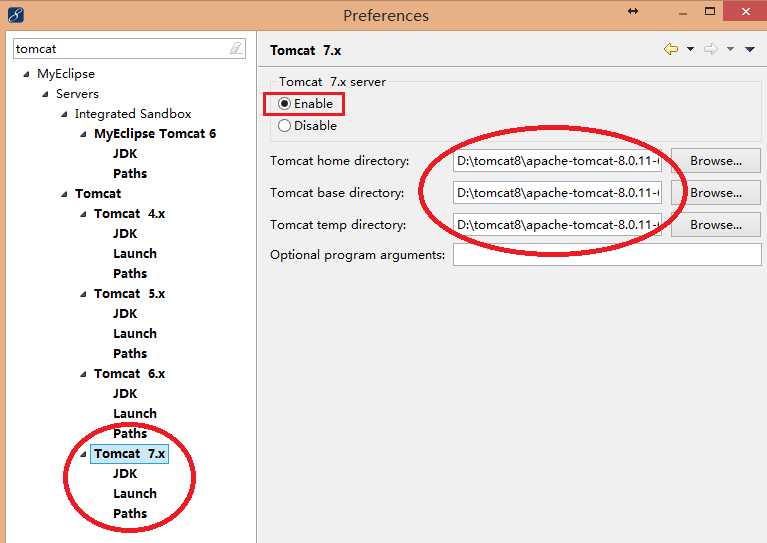Collapse the Tomcat parent node

pyautogui.click(x=65, y=194)
